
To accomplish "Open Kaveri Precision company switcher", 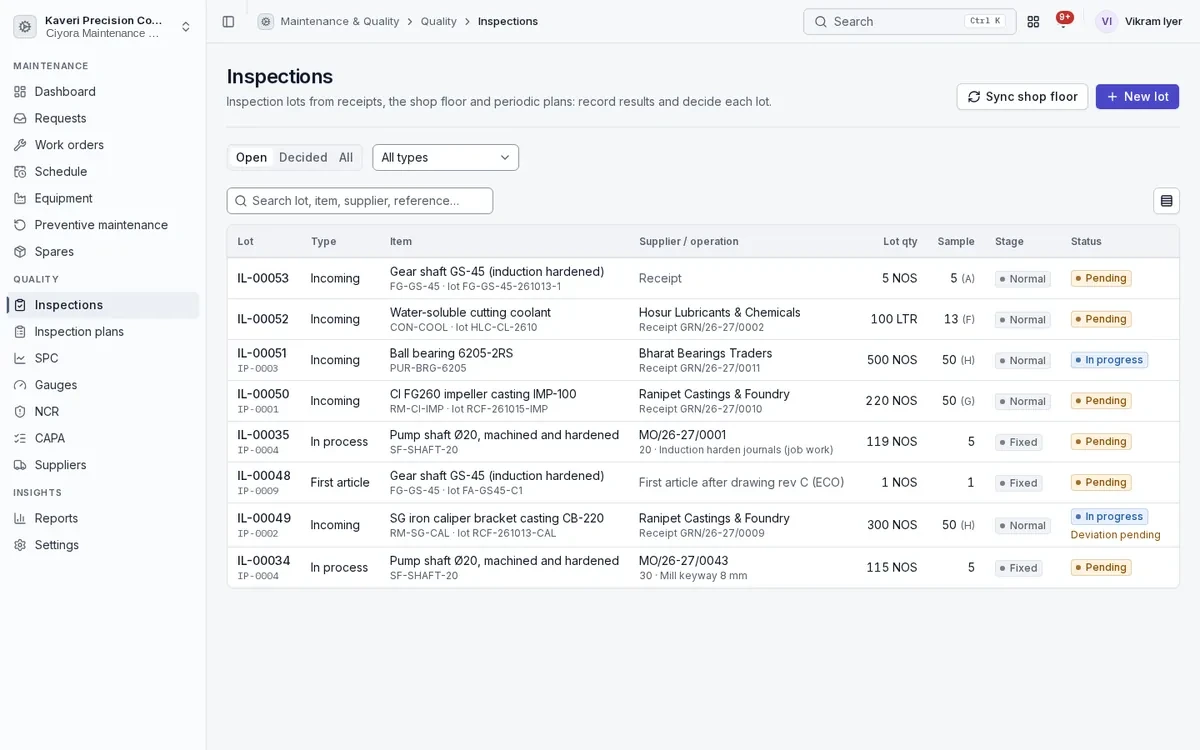I will (103, 26).
